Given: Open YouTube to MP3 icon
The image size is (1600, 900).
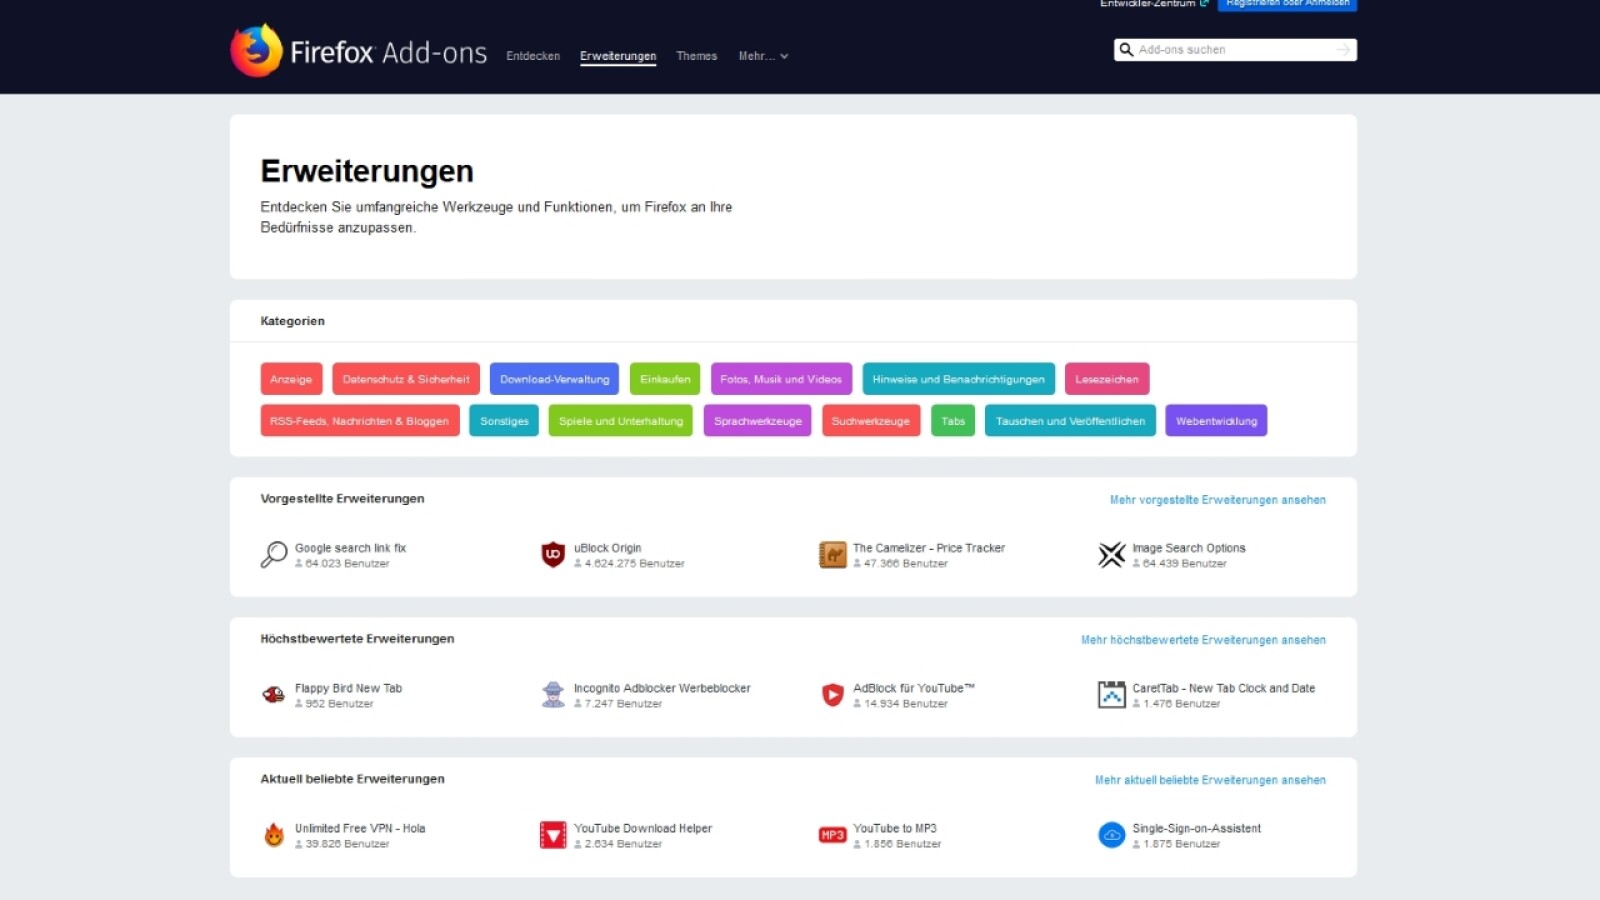Looking at the screenshot, I should 832,834.
